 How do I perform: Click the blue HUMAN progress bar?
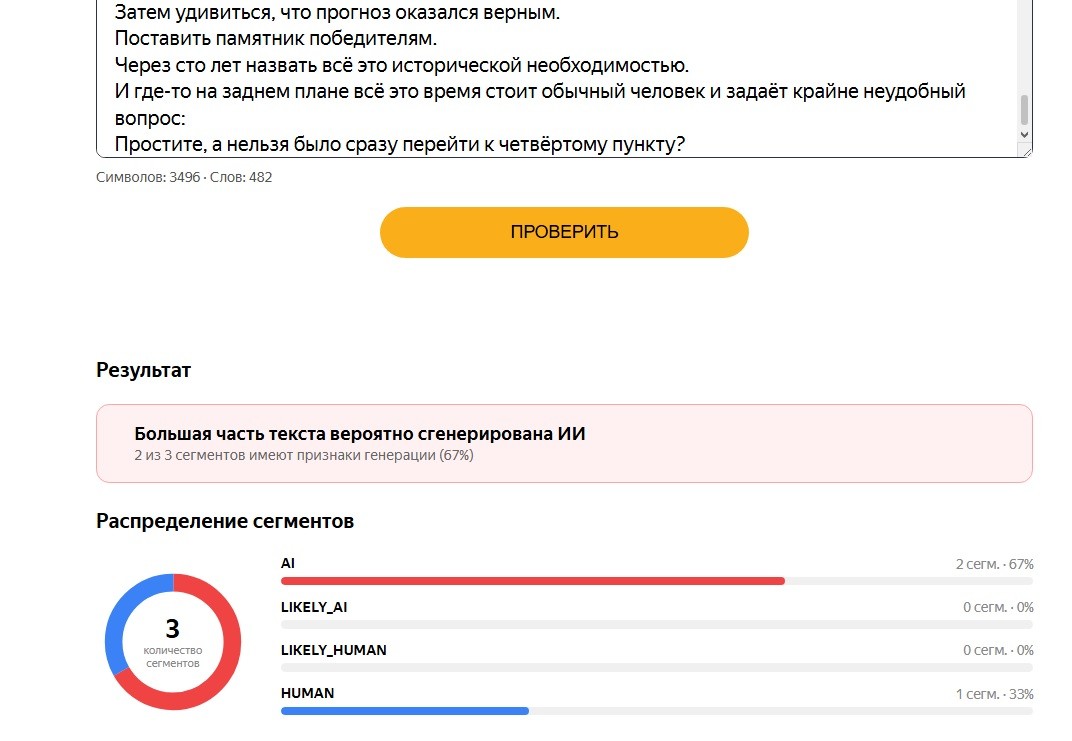coord(405,711)
